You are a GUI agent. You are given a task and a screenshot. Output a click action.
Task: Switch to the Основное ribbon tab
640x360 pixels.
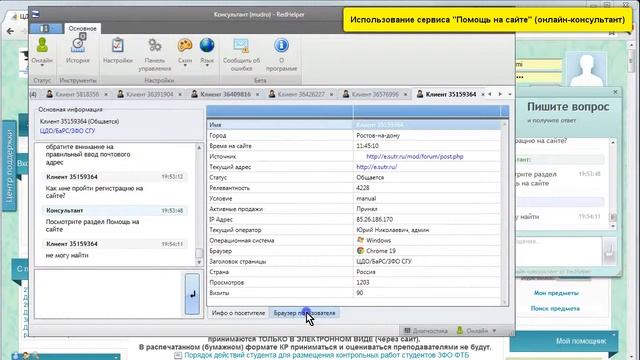click(x=82, y=28)
